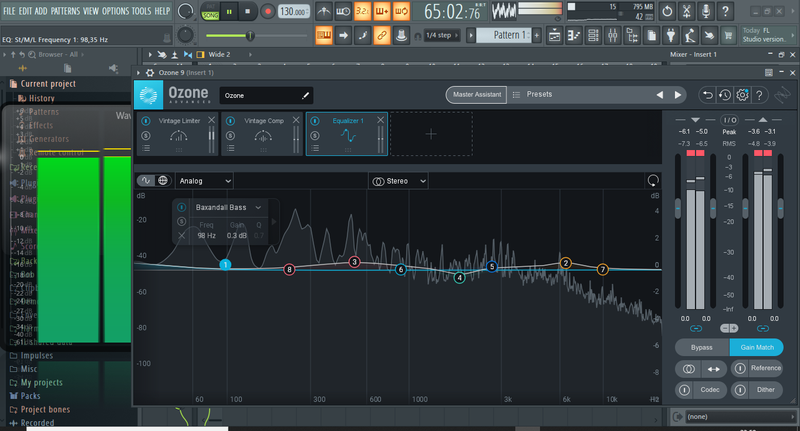800x431 pixels.
Task: Click the record button in transport
Action: (267, 11)
